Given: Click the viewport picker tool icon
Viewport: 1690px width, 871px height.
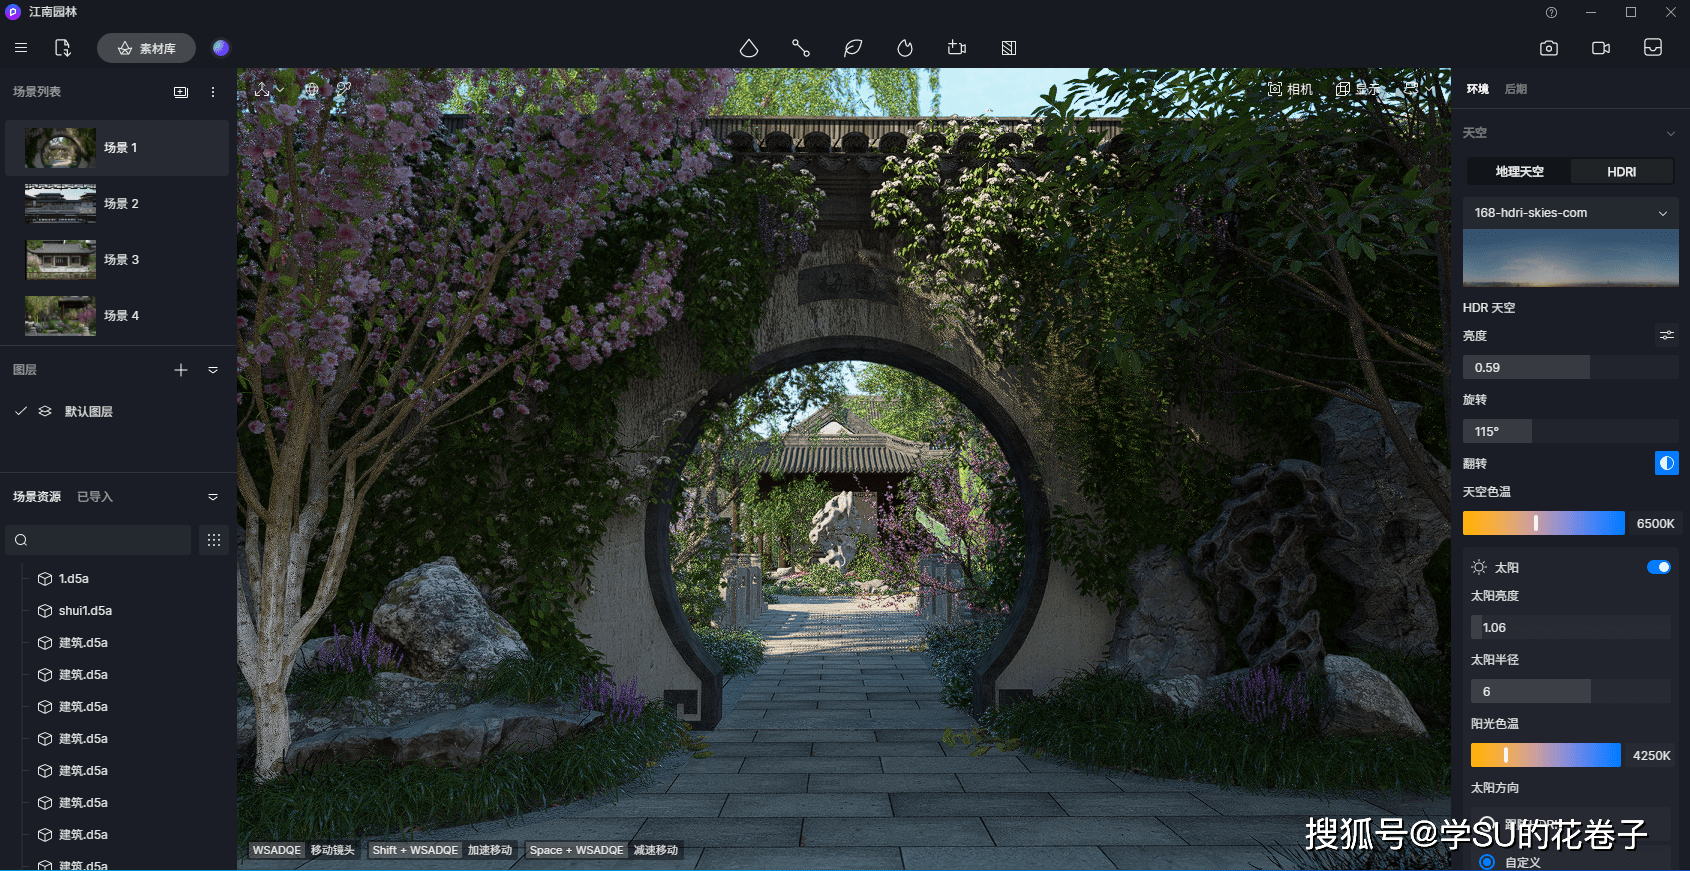Looking at the screenshot, I should [x=343, y=89].
